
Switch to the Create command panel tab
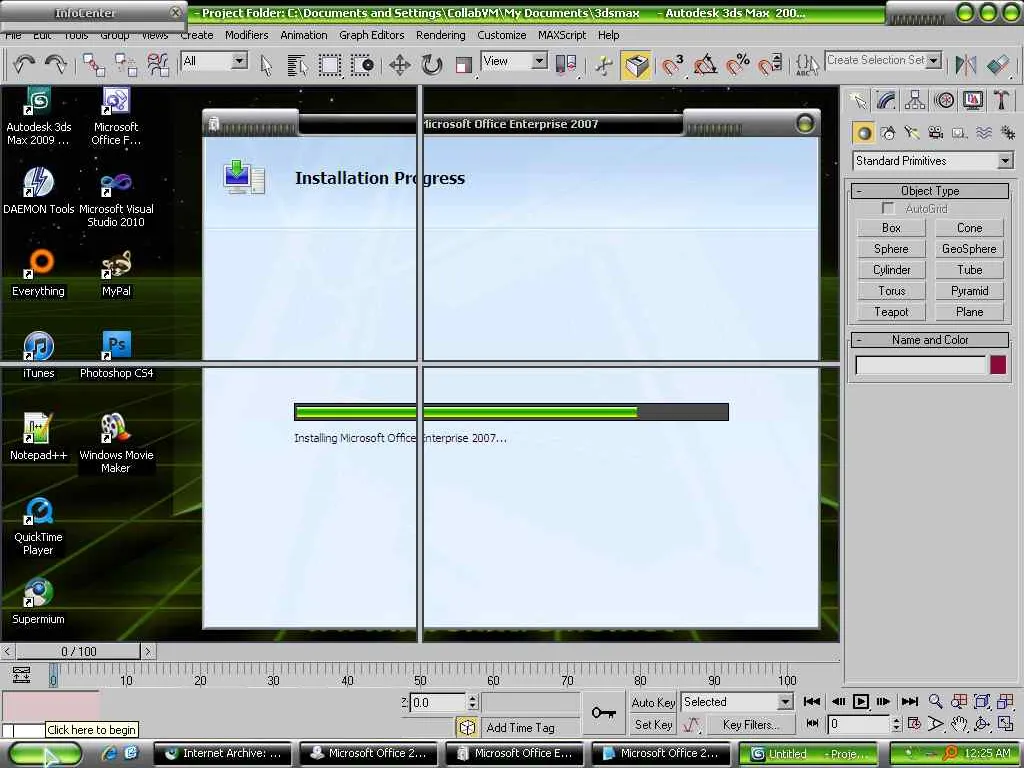(858, 101)
